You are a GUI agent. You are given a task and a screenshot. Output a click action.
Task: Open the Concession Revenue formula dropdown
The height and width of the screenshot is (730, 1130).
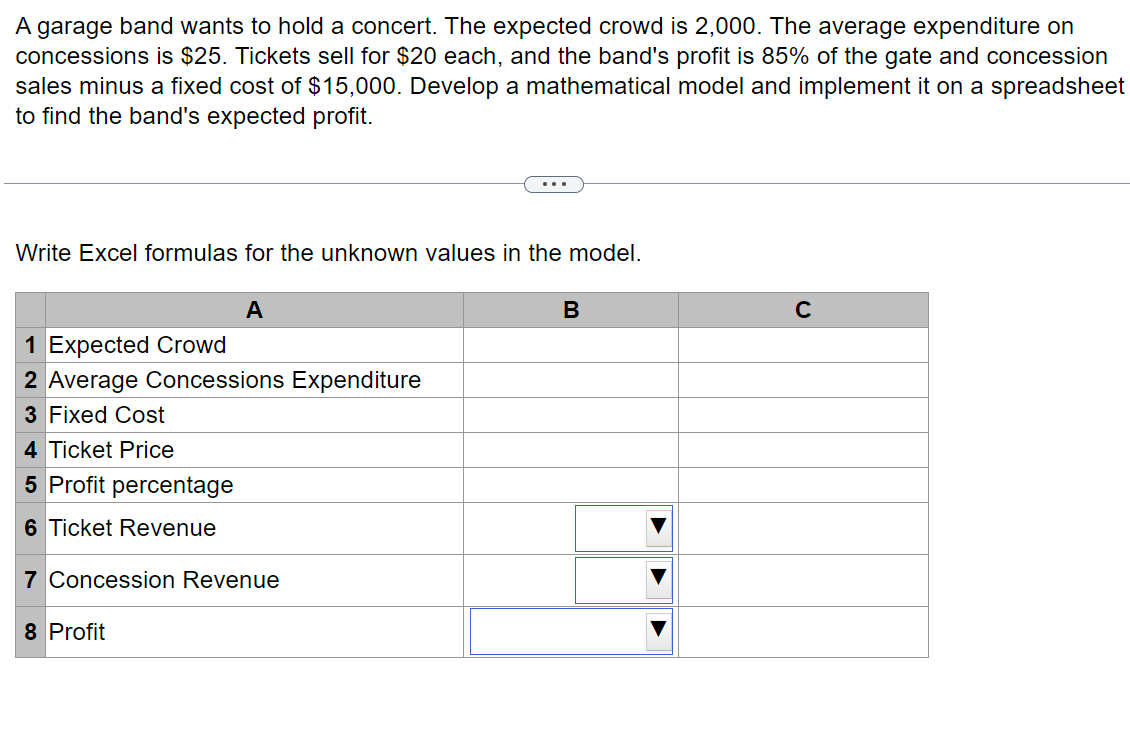click(x=624, y=580)
